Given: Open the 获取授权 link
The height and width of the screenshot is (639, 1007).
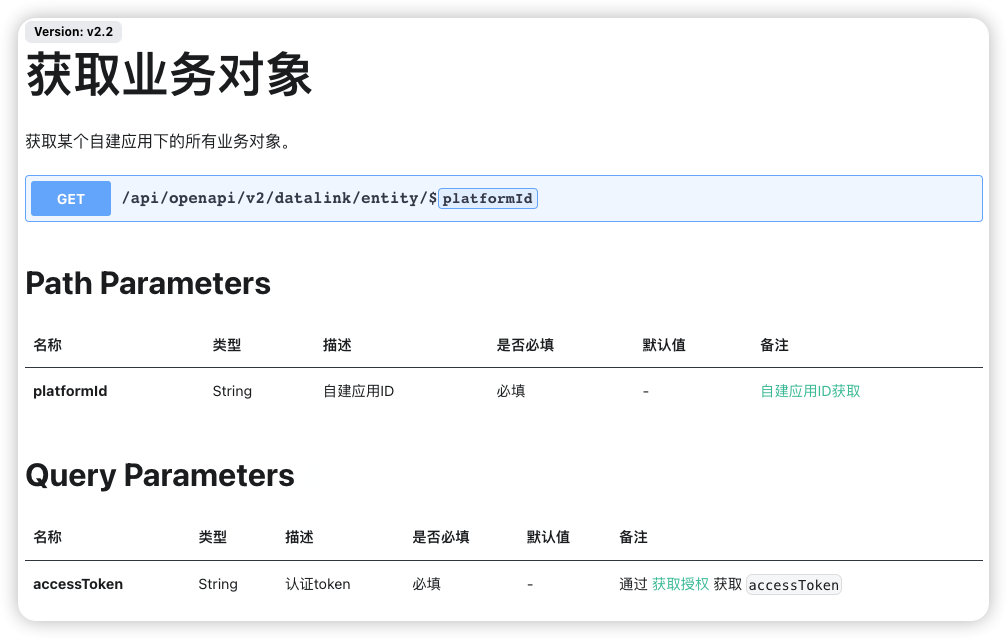Looking at the screenshot, I should pos(680,584).
